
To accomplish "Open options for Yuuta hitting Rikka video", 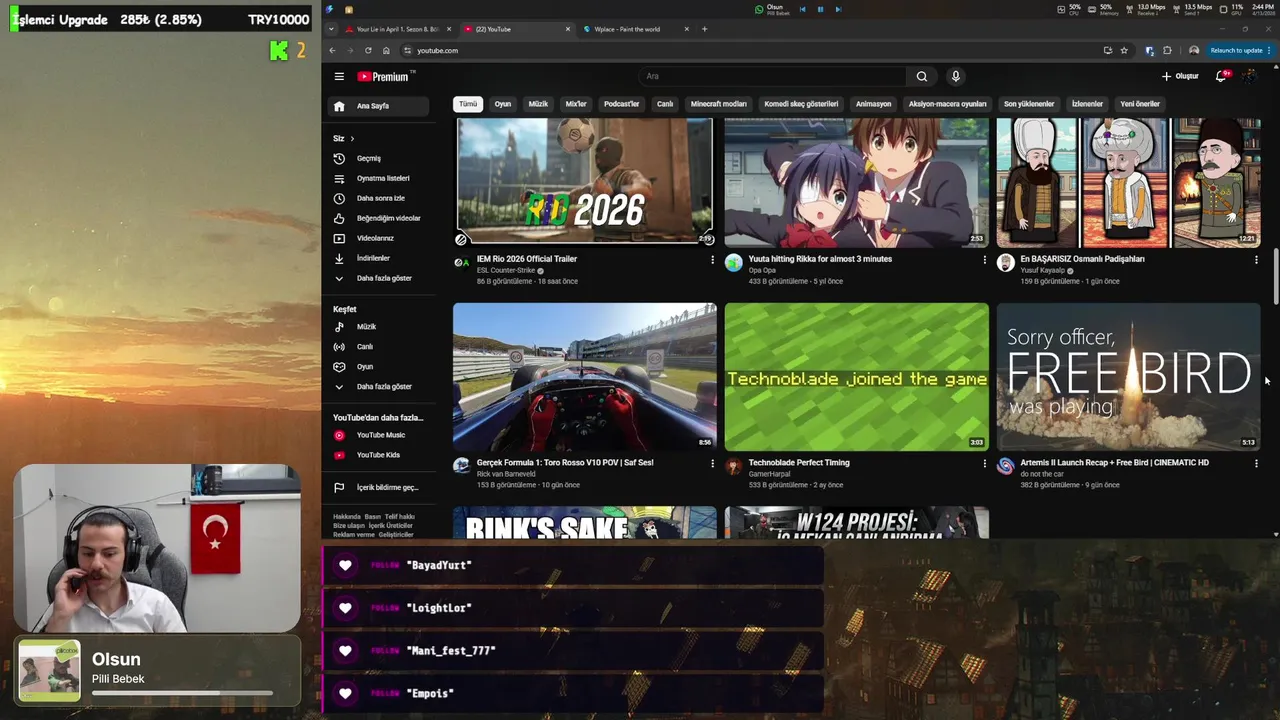I will click(x=984, y=259).
